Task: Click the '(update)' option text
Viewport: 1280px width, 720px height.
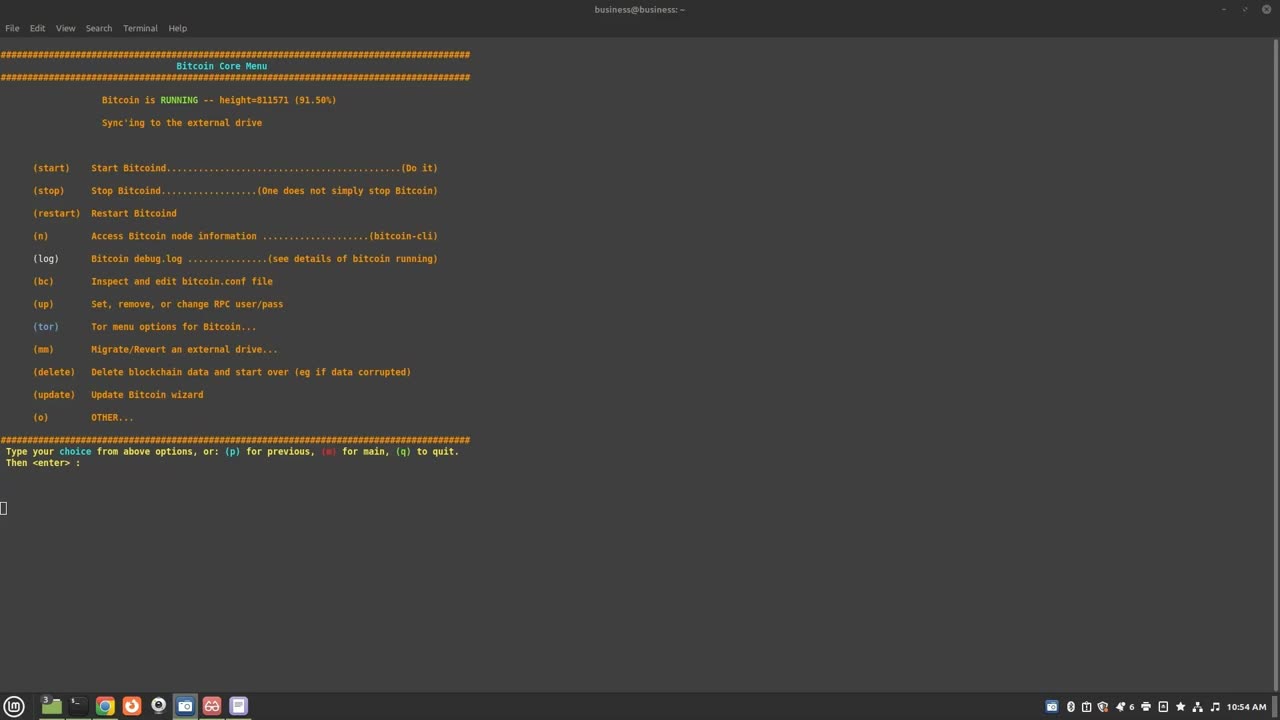Action: click(x=54, y=395)
